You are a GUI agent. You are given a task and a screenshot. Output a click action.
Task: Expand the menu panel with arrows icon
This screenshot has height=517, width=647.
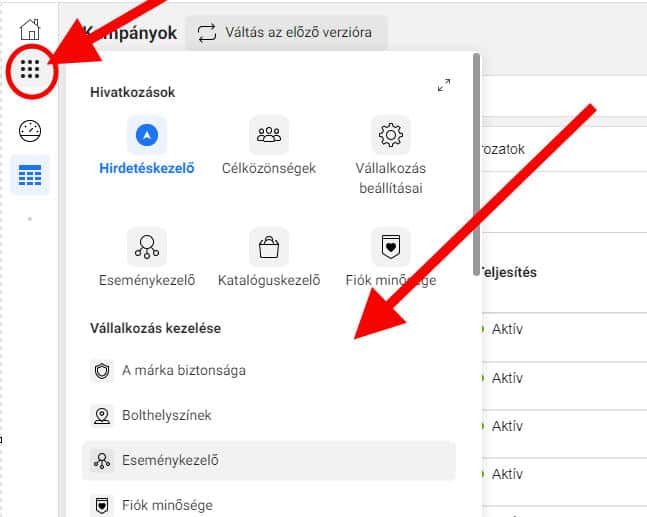pos(444,86)
